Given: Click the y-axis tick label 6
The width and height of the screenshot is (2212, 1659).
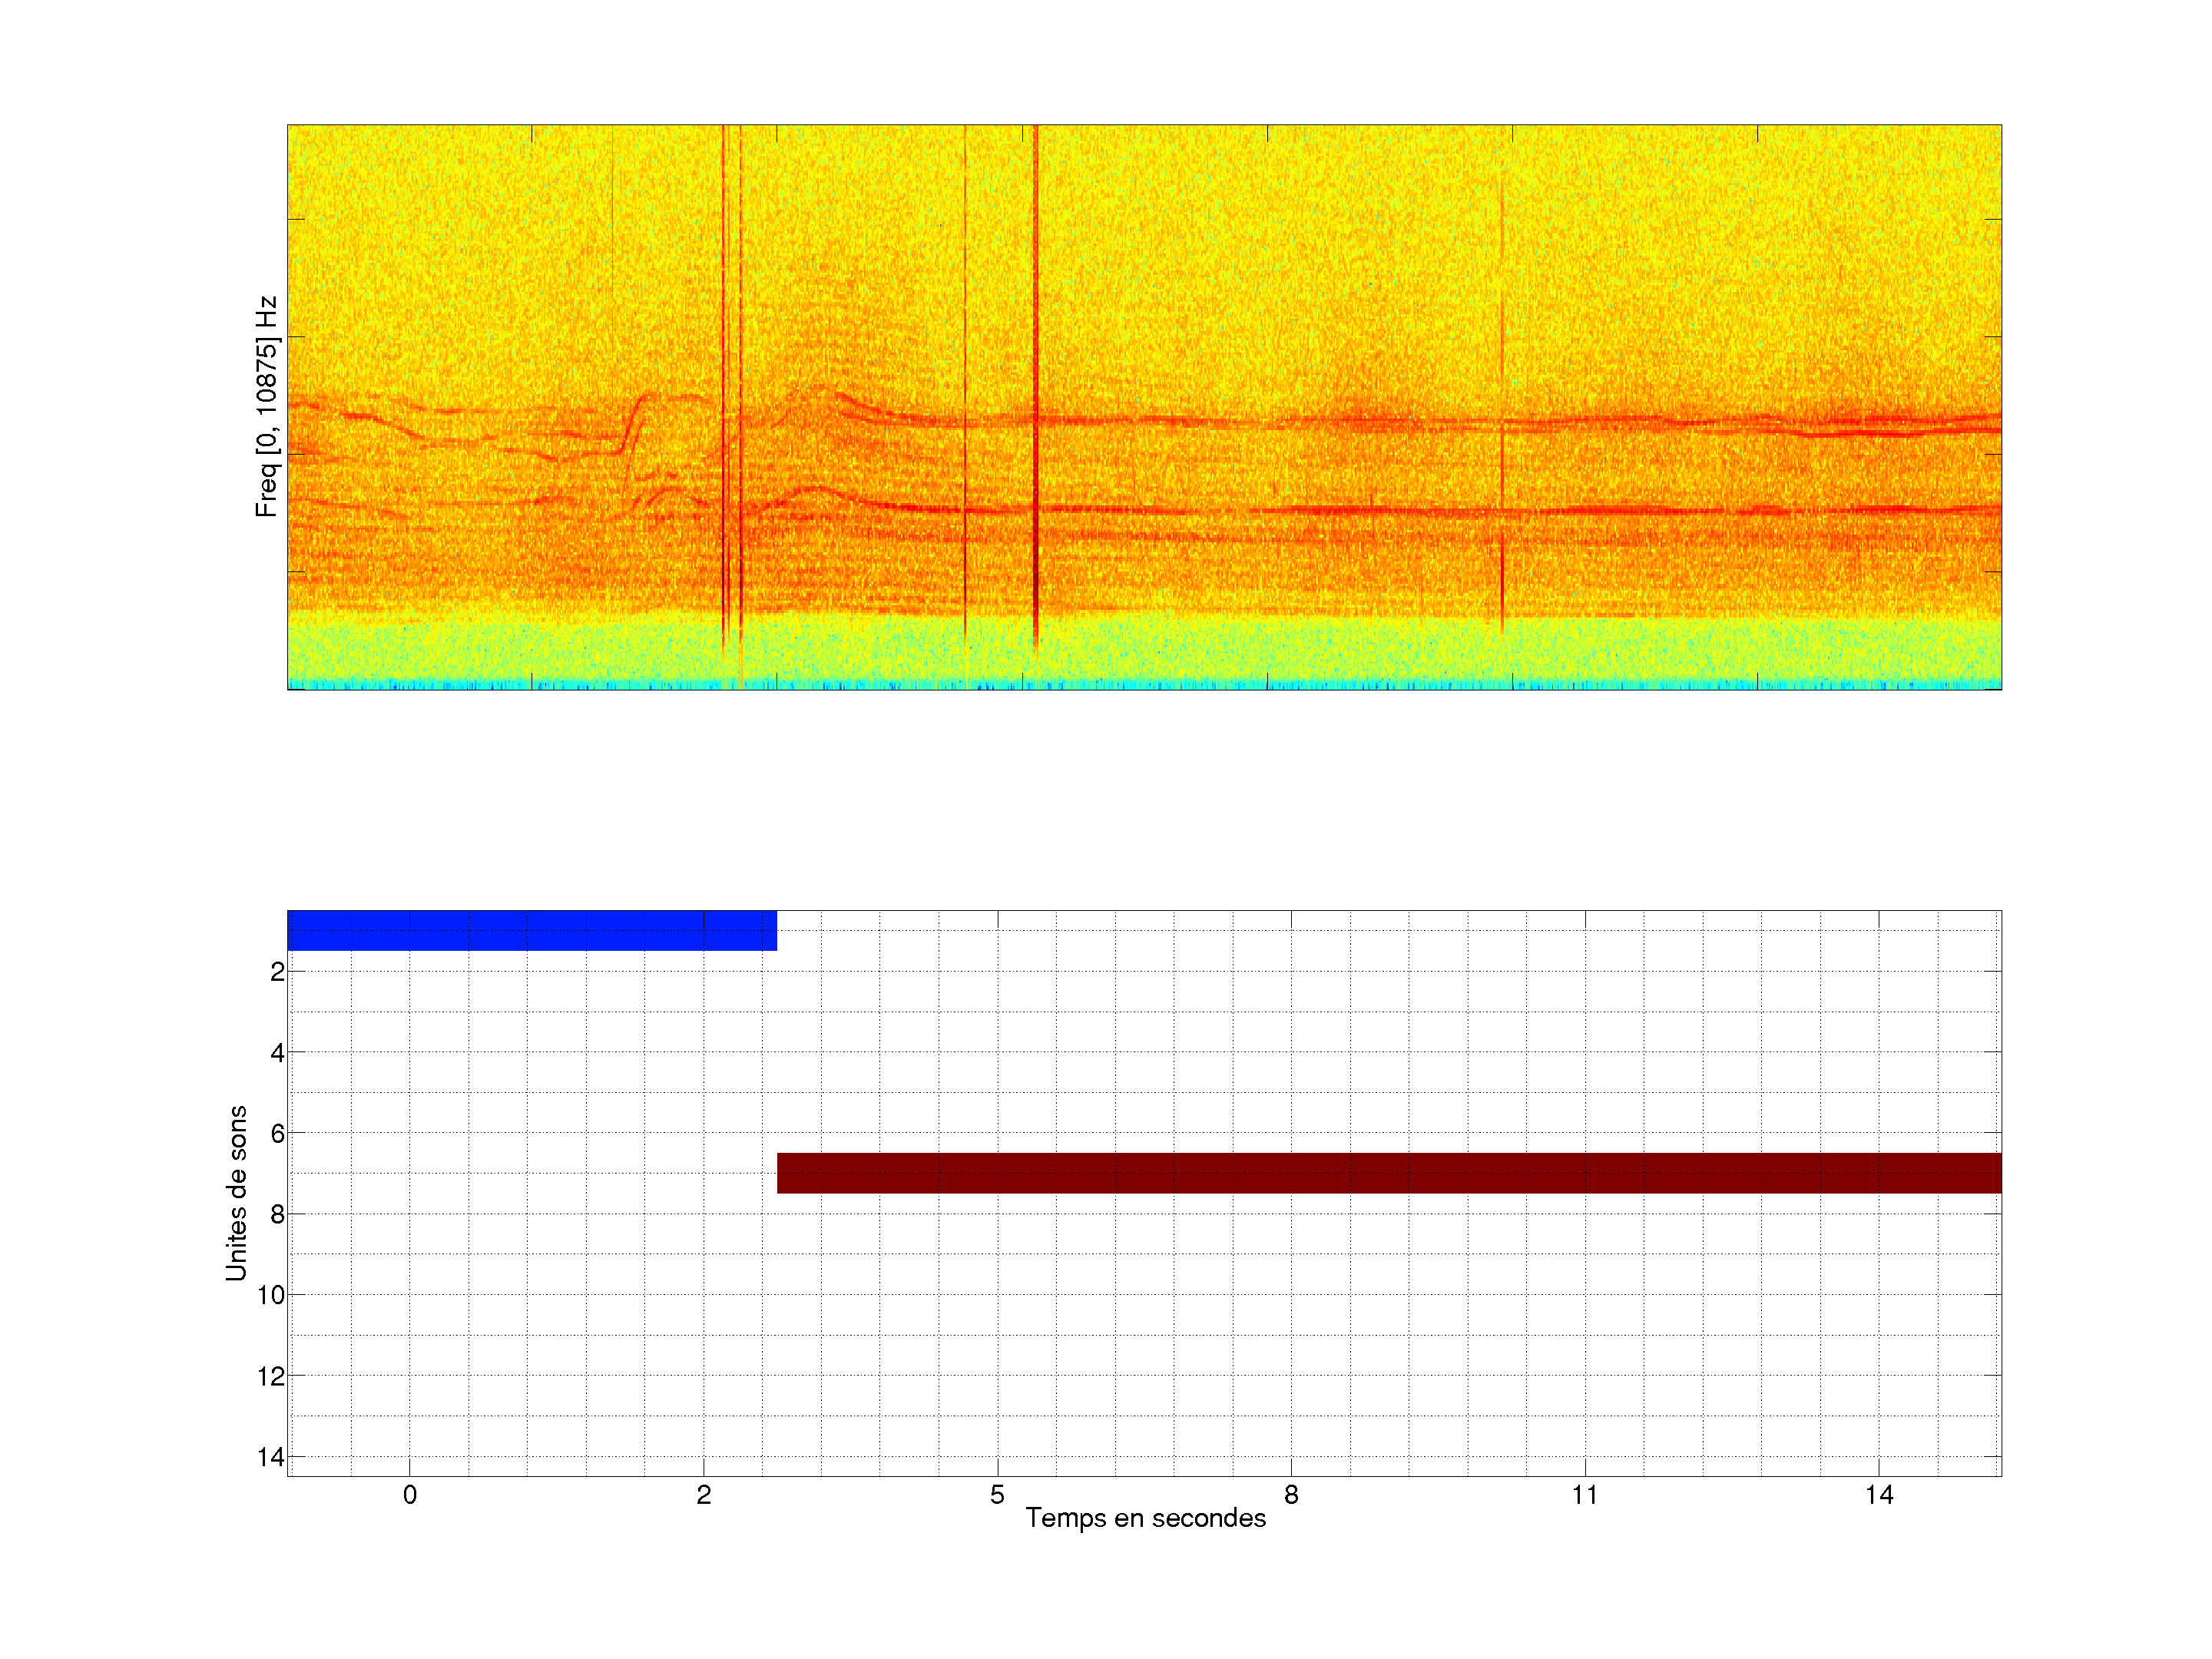Looking at the screenshot, I should [277, 1134].
